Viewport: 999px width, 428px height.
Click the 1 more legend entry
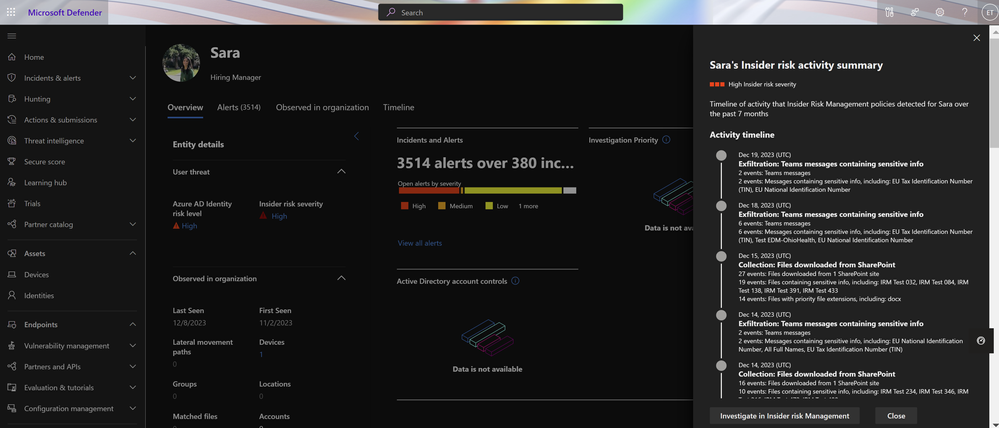(528, 206)
